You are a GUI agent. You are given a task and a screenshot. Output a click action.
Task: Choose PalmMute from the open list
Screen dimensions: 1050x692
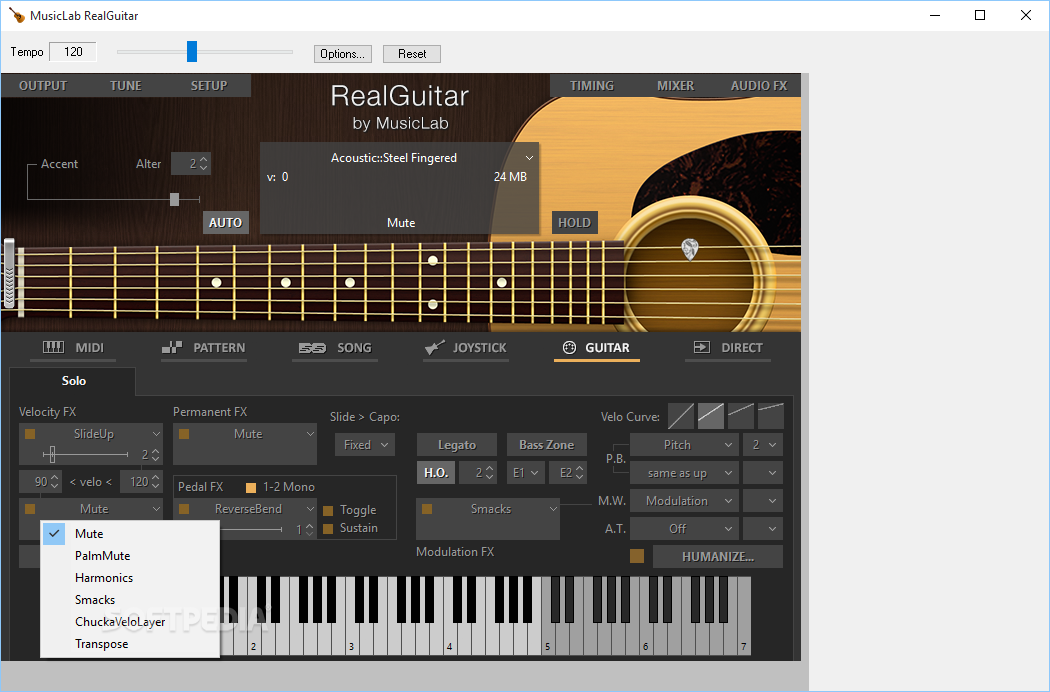point(102,556)
